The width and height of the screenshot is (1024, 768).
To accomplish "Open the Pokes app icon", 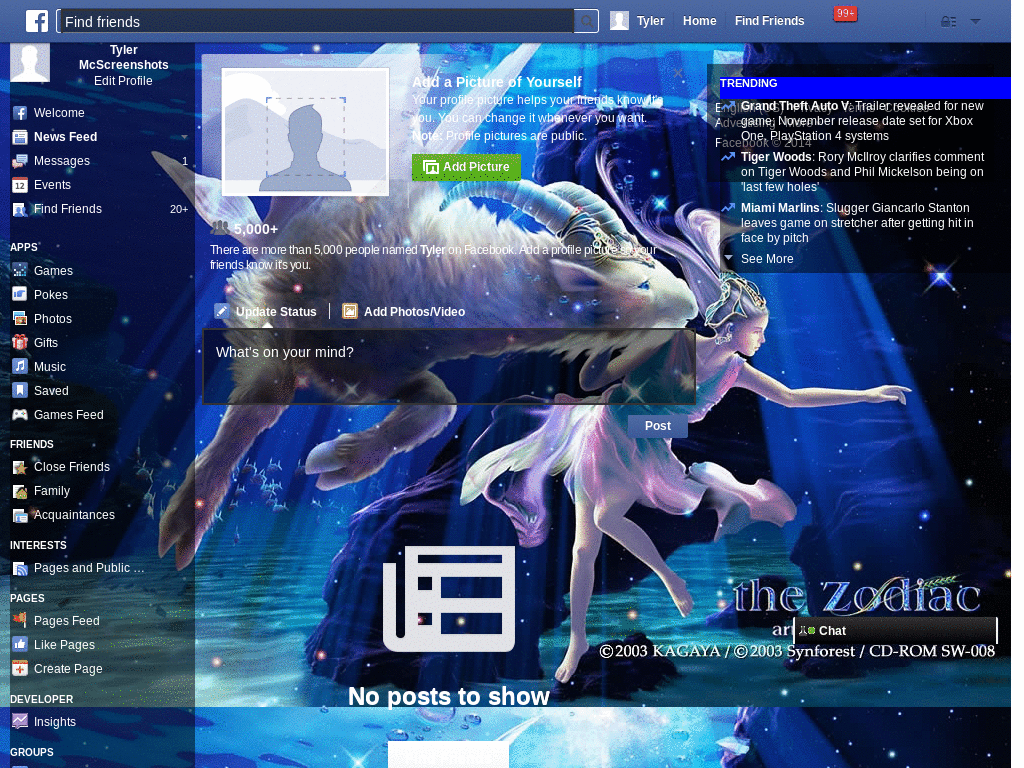I will click(20, 295).
